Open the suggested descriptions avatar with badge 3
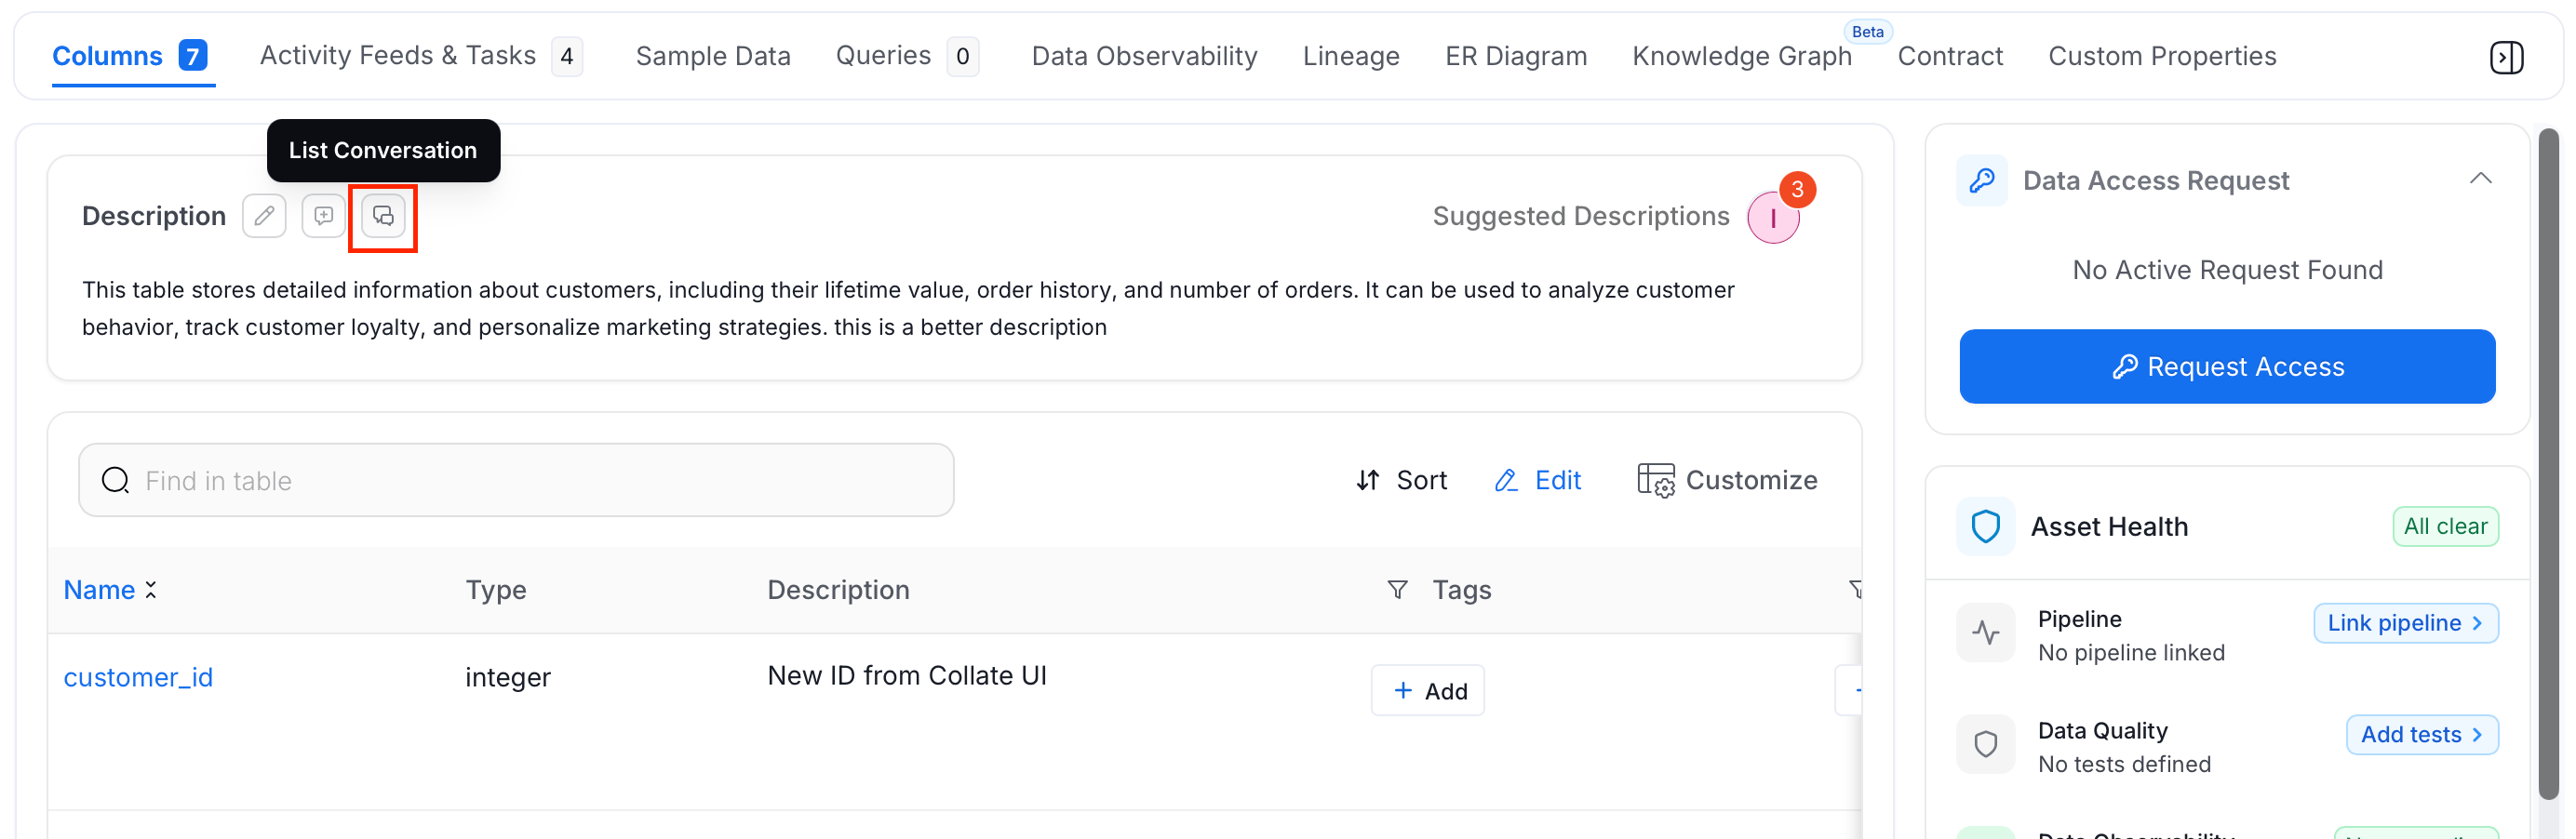This screenshot has width=2576, height=839. coord(1773,217)
